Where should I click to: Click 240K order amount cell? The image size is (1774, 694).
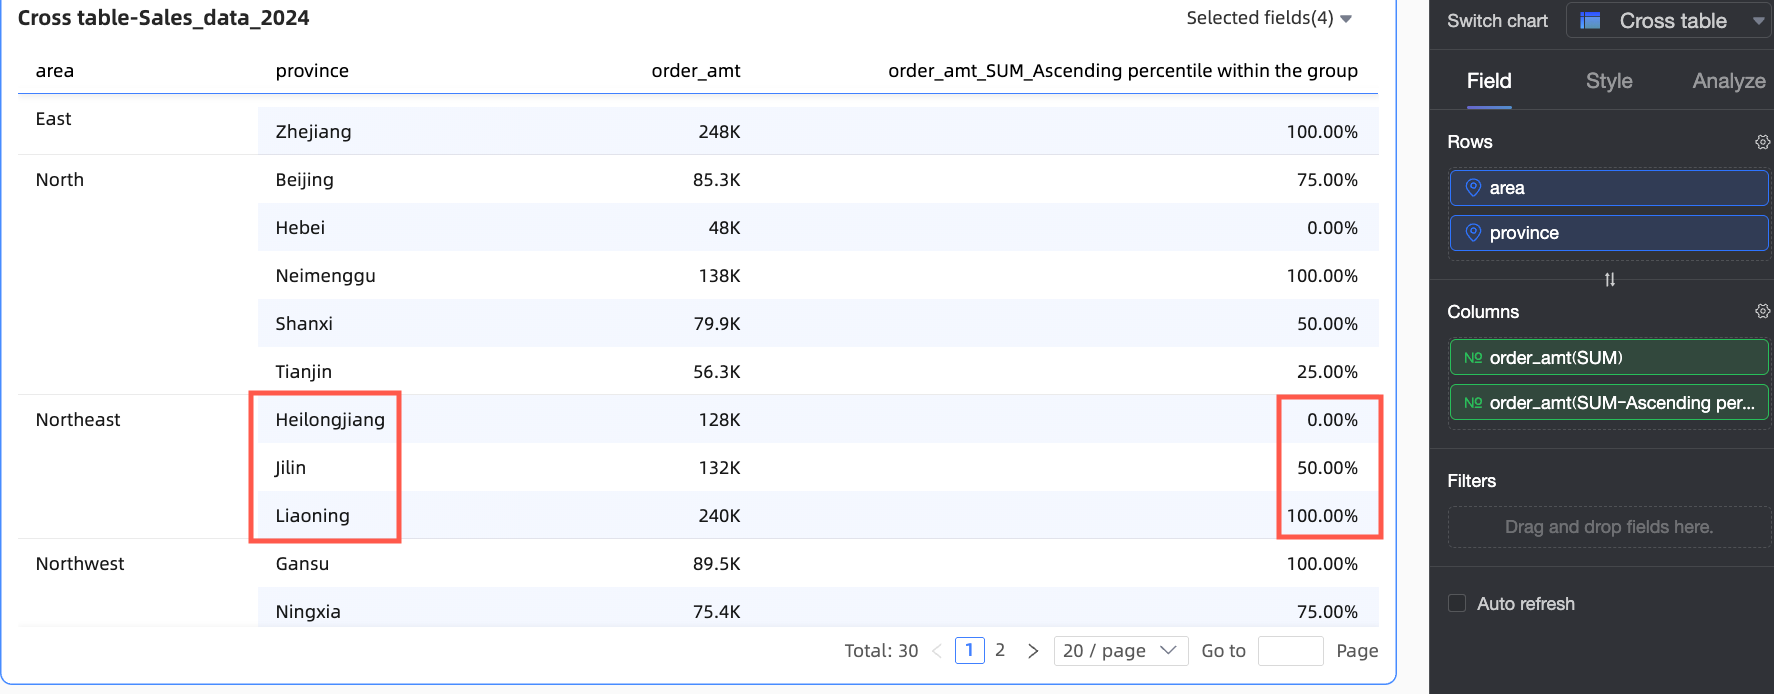pyautogui.click(x=719, y=516)
